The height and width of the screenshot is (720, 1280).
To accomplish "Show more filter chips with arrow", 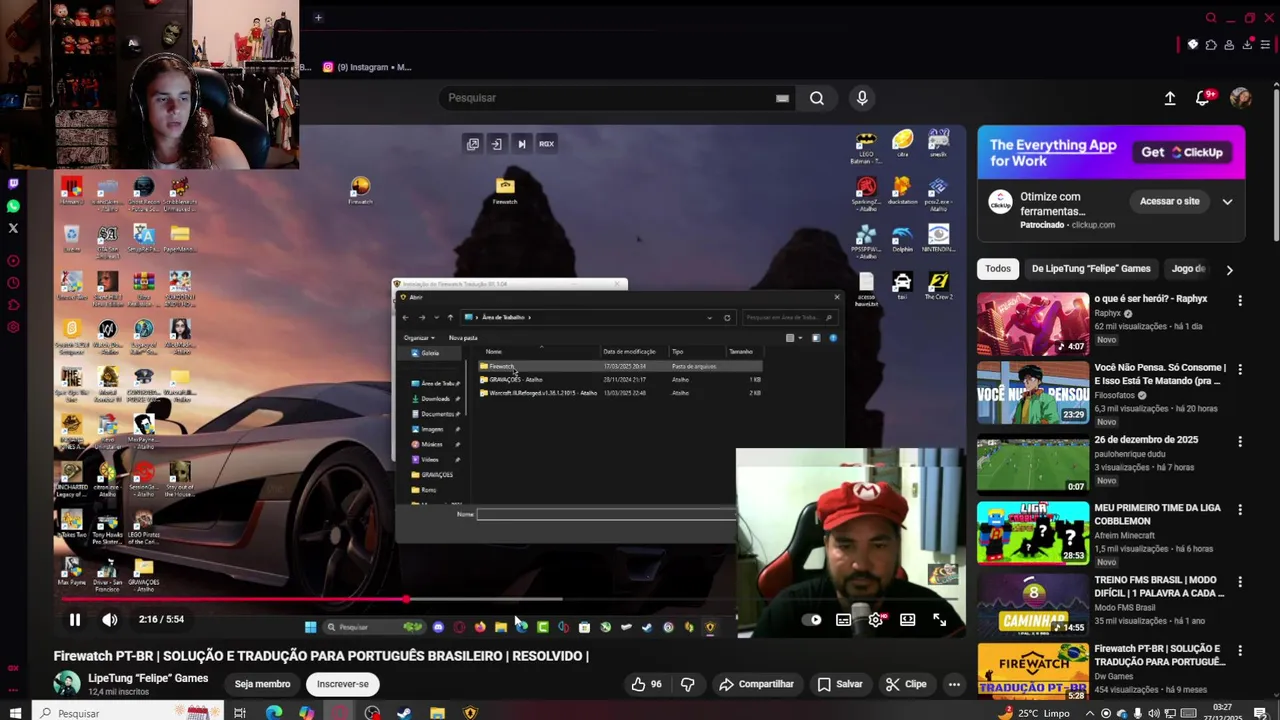I will tap(1229, 269).
